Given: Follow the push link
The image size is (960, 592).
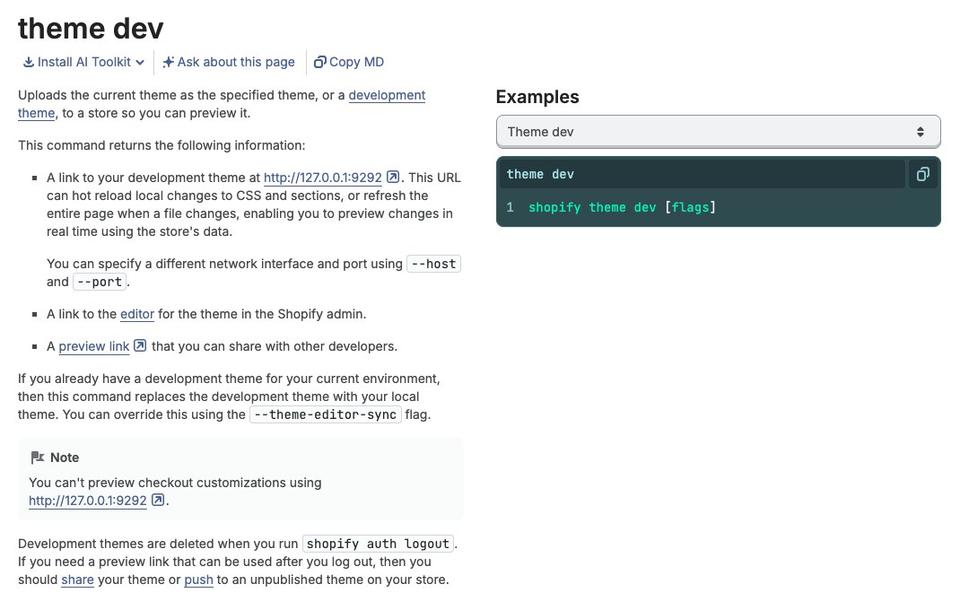Looking at the screenshot, I should [198, 580].
